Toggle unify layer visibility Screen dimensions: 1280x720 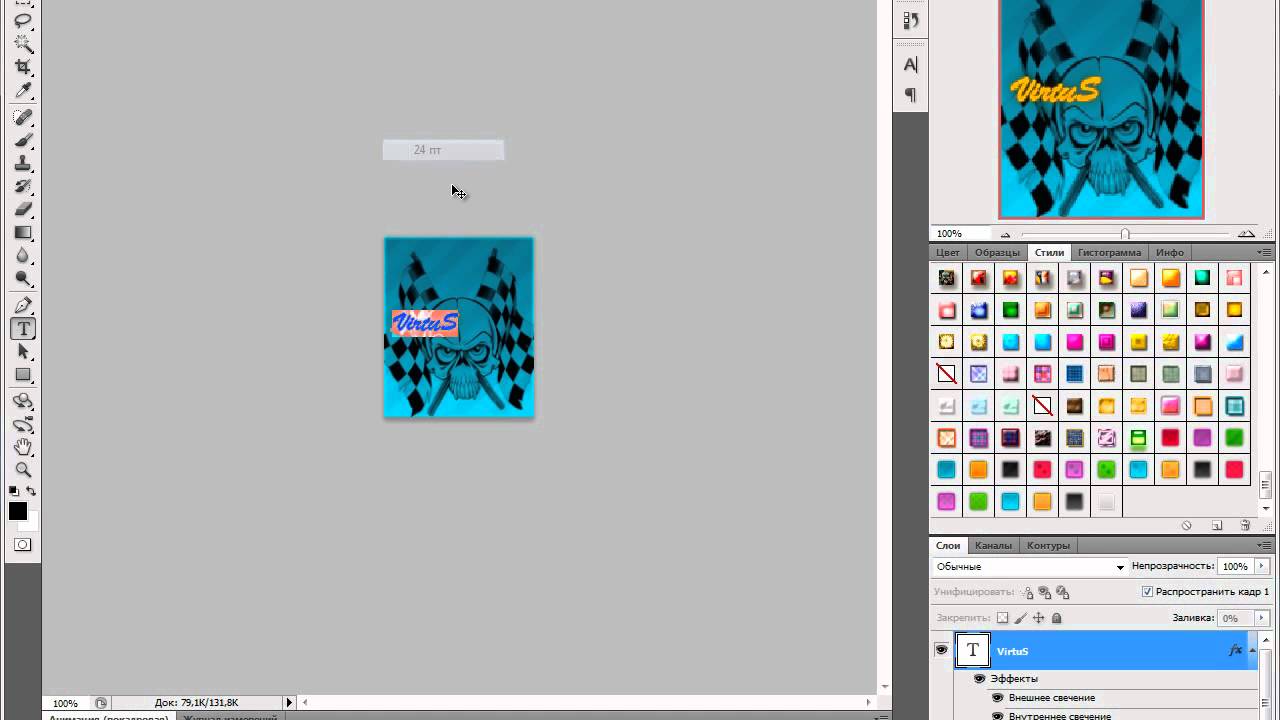[x=1045, y=592]
